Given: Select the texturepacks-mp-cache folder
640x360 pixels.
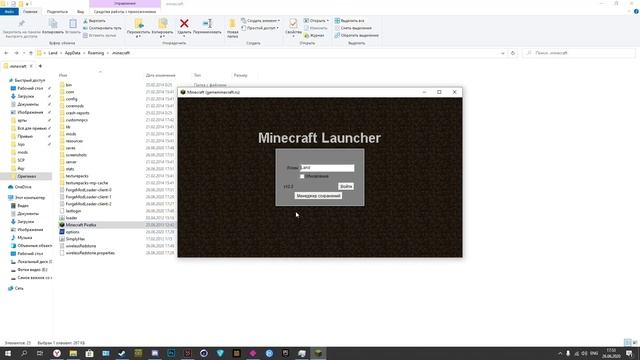Looking at the screenshot, I should tap(87, 183).
